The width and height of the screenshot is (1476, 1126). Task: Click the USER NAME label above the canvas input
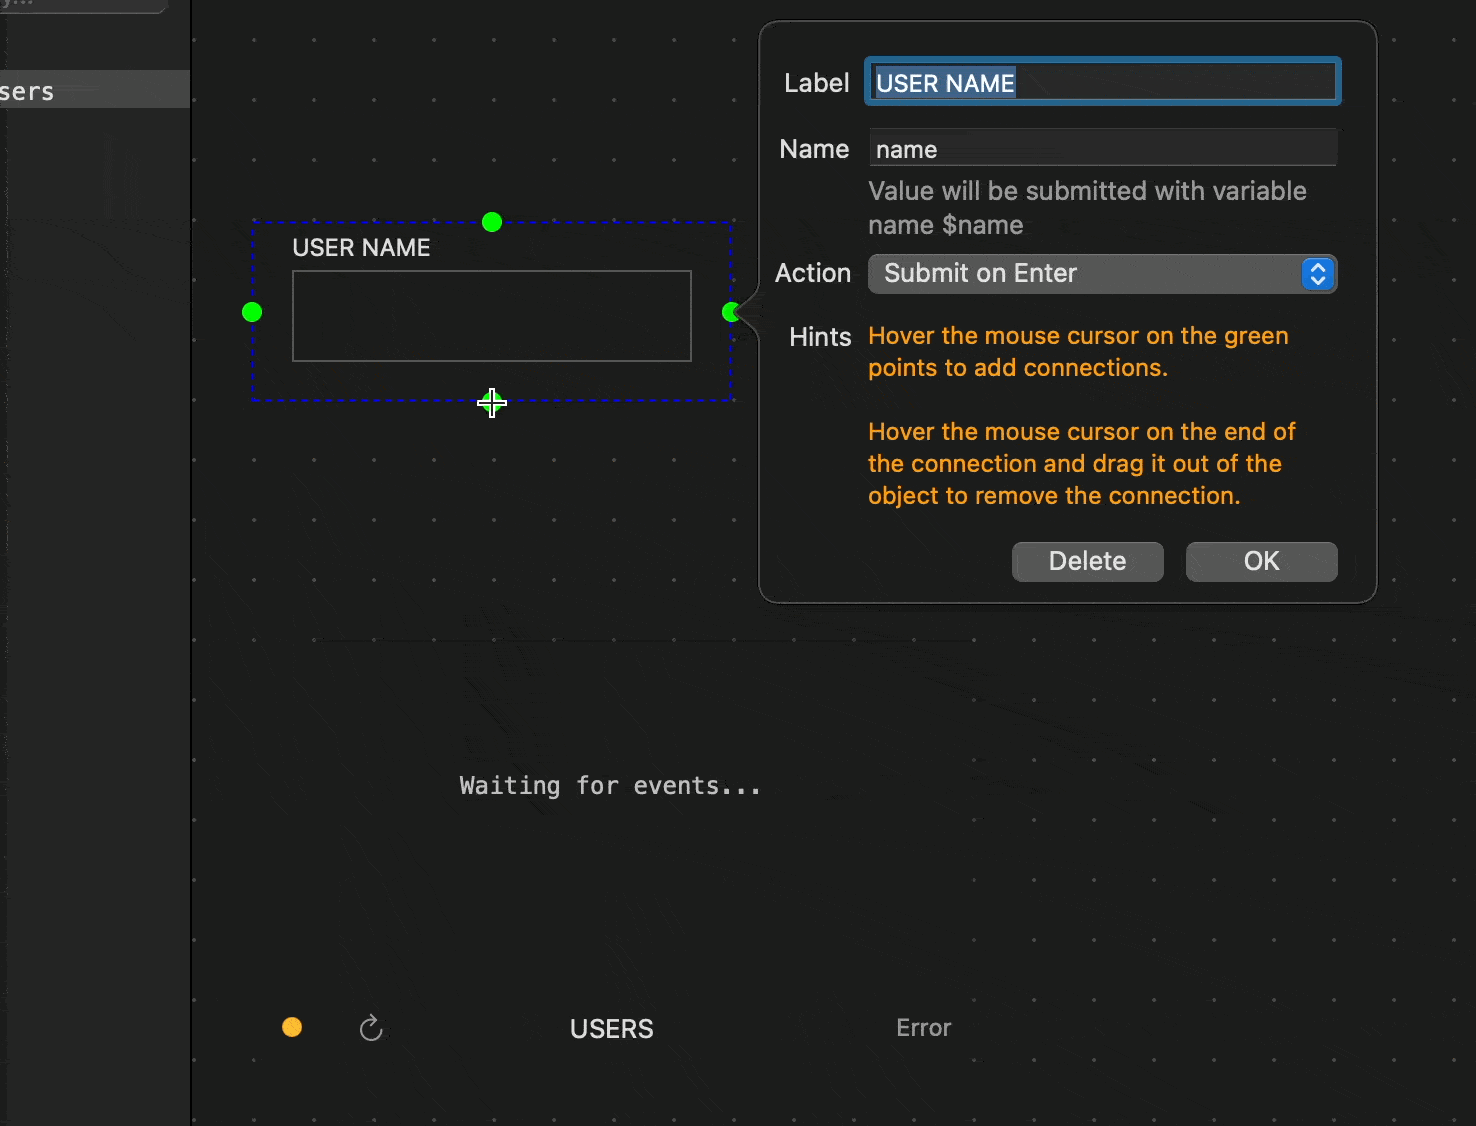click(361, 248)
